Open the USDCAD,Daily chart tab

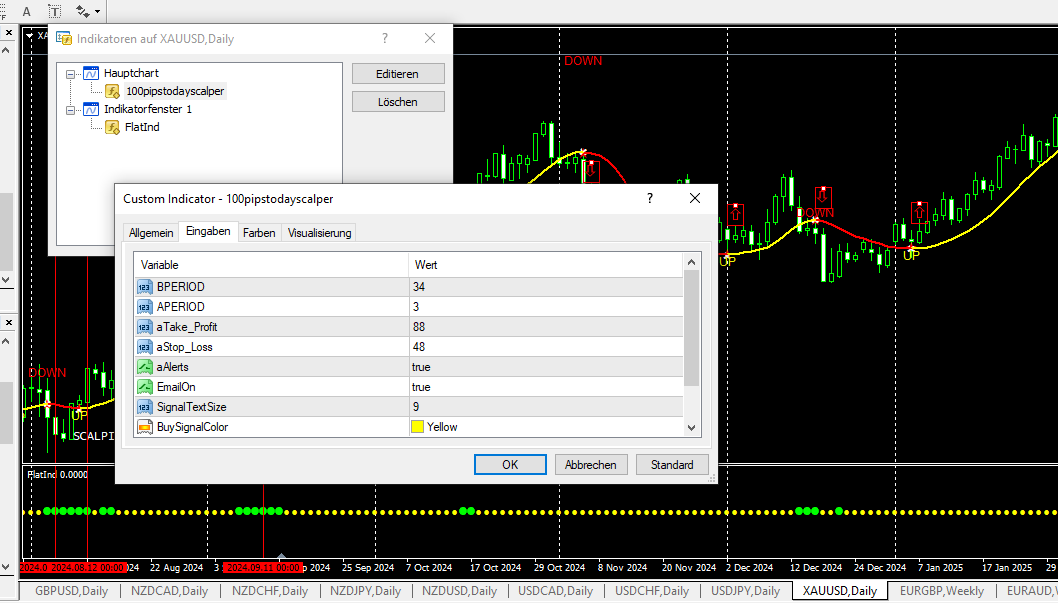(x=555, y=591)
